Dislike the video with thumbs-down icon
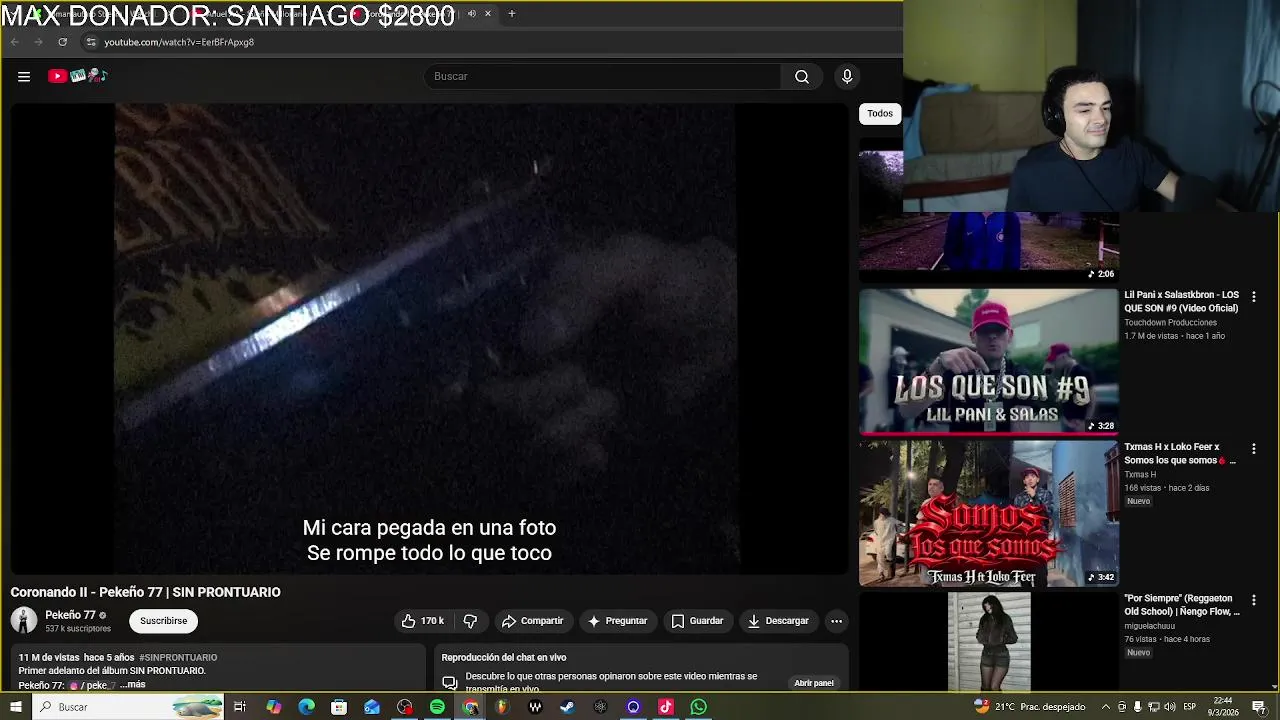The width and height of the screenshot is (1280, 720). [470, 621]
